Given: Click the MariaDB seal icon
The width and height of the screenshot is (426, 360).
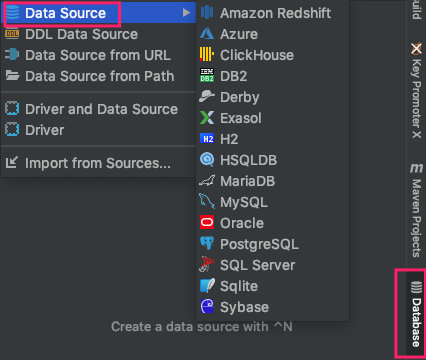Looking at the screenshot, I should (x=207, y=181).
